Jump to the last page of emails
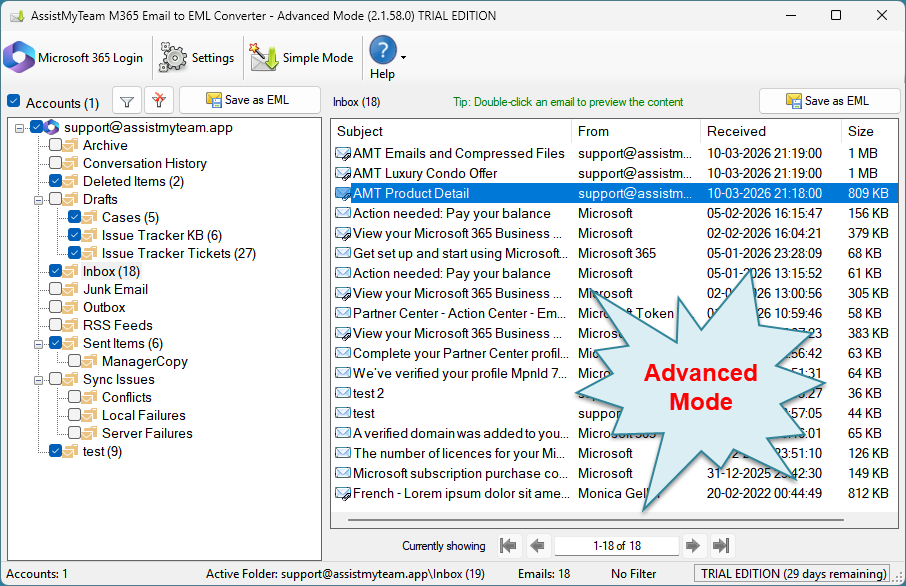Image resolution: width=906 pixels, height=586 pixels. [721, 546]
